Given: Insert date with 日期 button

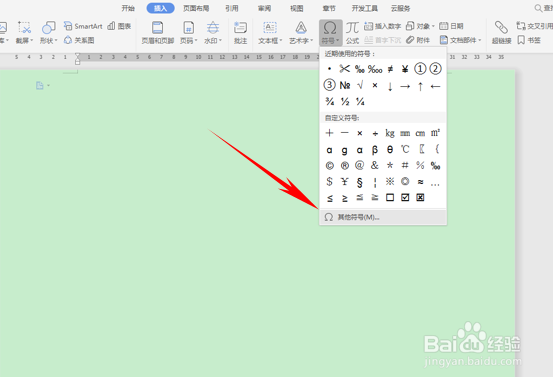Looking at the screenshot, I should point(451,26).
